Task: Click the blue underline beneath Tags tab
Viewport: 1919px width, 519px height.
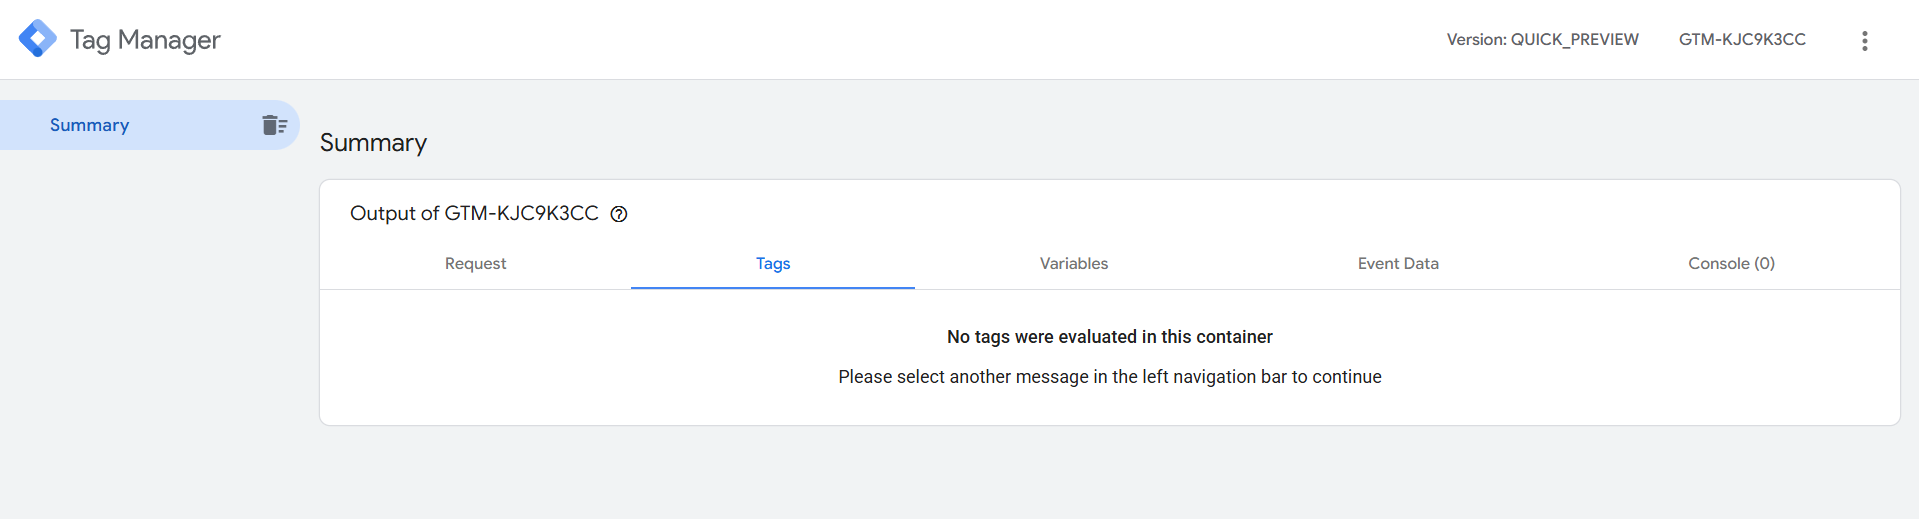Action: click(772, 287)
